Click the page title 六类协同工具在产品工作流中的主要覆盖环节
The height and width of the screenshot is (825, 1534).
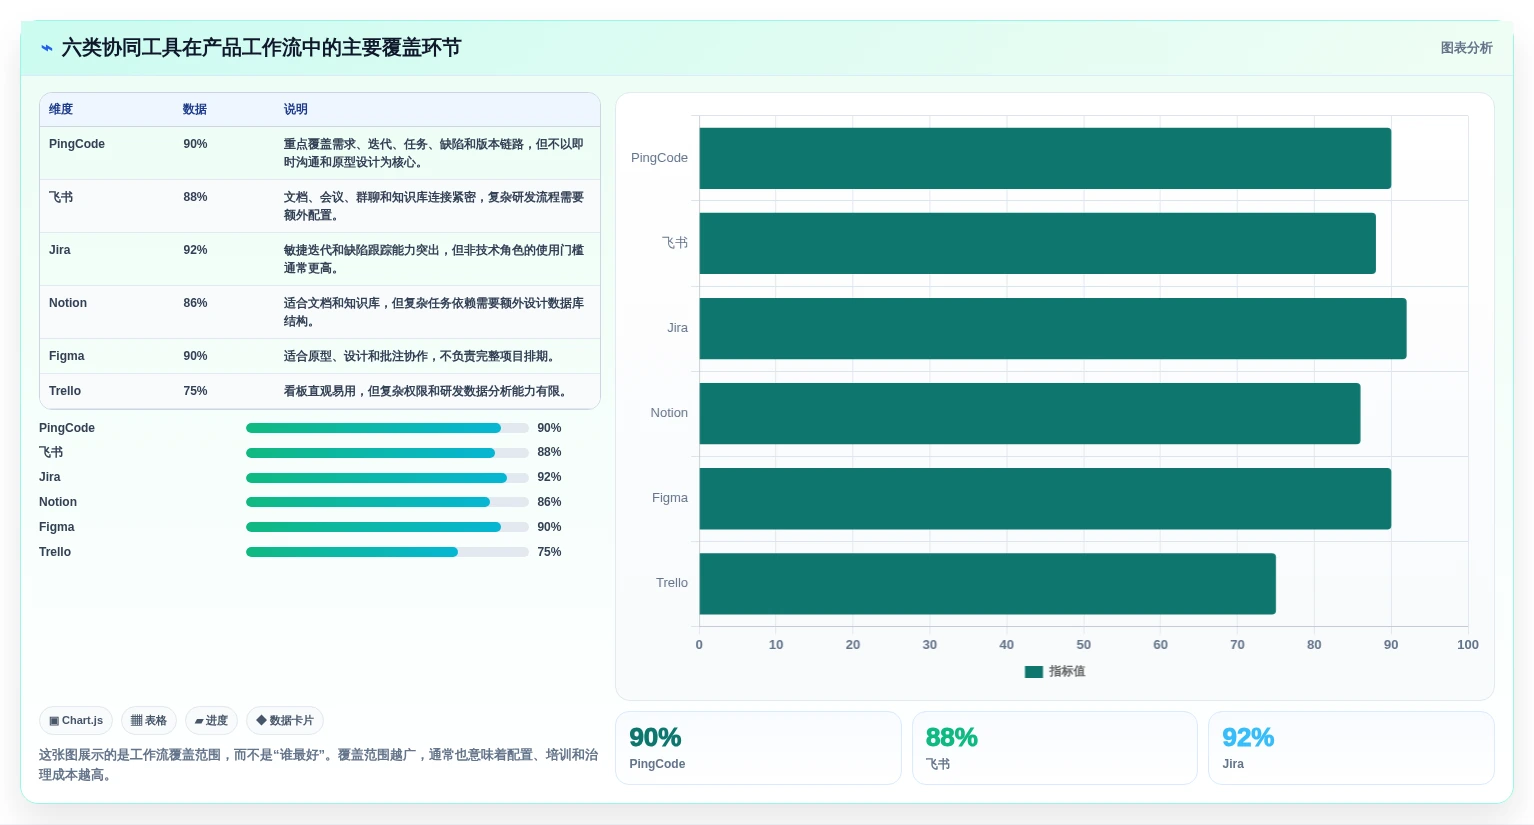(261, 48)
